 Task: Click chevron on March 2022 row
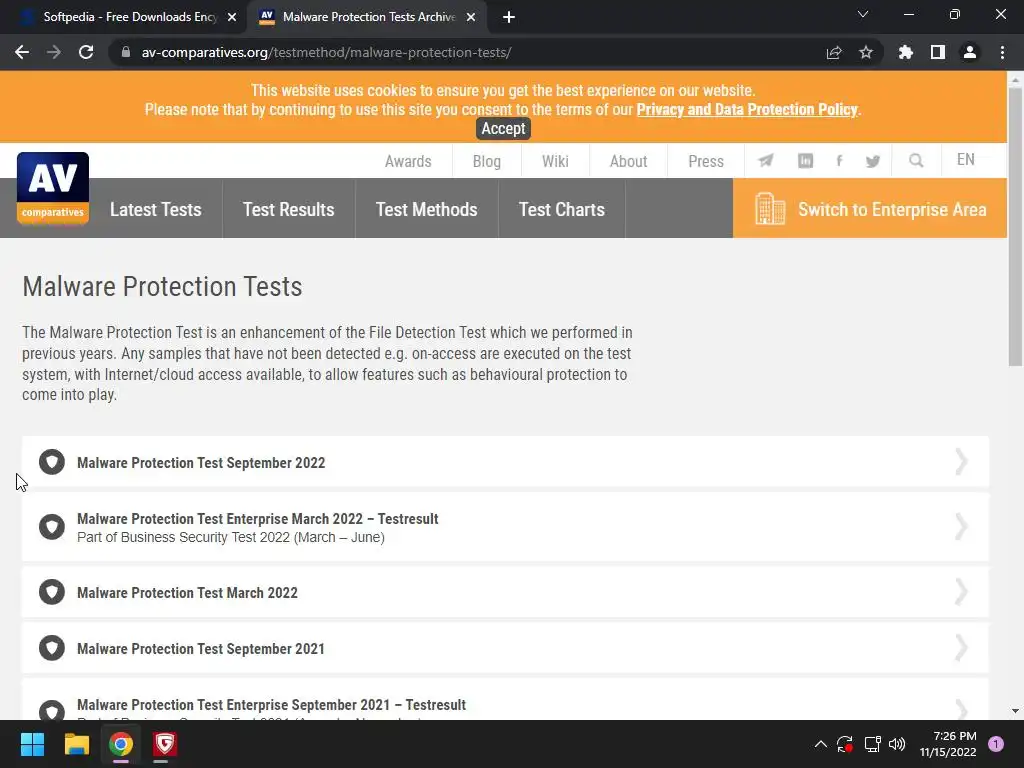click(961, 592)
